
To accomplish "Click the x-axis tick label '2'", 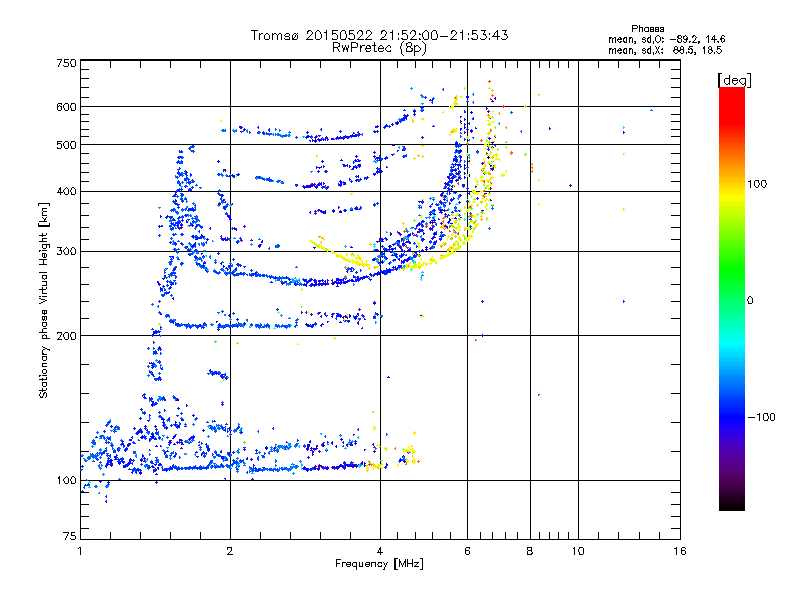I will (x=230, y=551).
